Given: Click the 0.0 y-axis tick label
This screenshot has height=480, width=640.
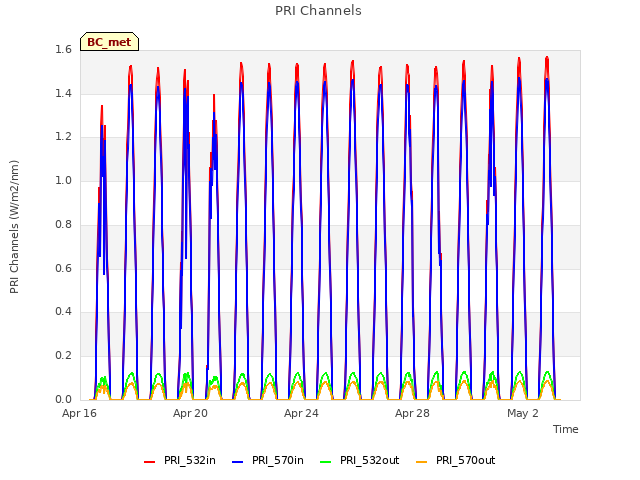Looking at the screenshot, I should point(63,399).
